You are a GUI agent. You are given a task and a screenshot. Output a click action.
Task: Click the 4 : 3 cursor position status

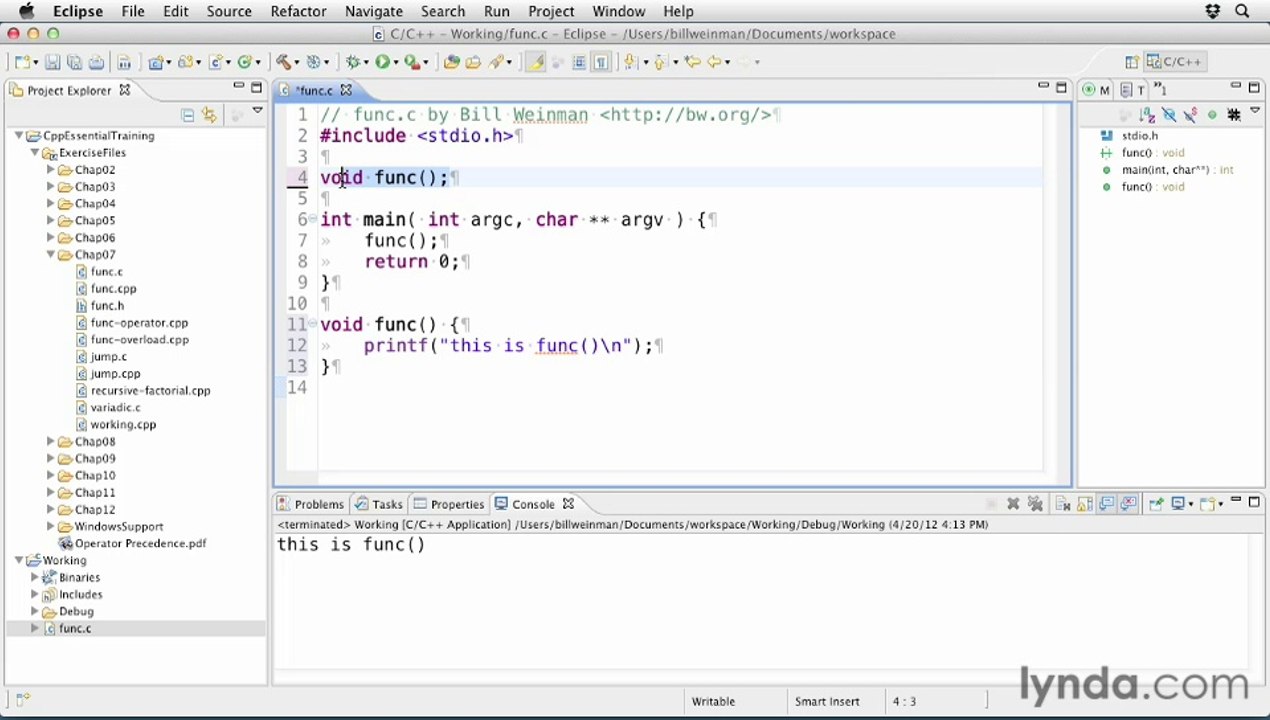904,702
